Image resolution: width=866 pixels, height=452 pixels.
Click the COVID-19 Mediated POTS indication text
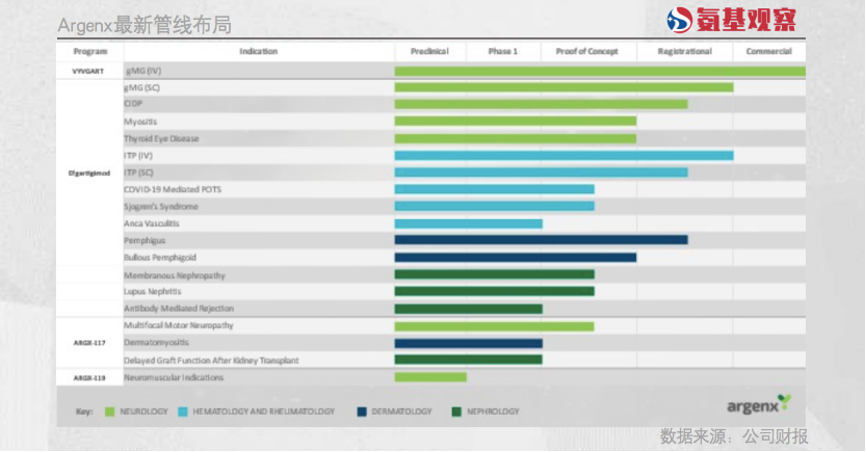[172, 190]
